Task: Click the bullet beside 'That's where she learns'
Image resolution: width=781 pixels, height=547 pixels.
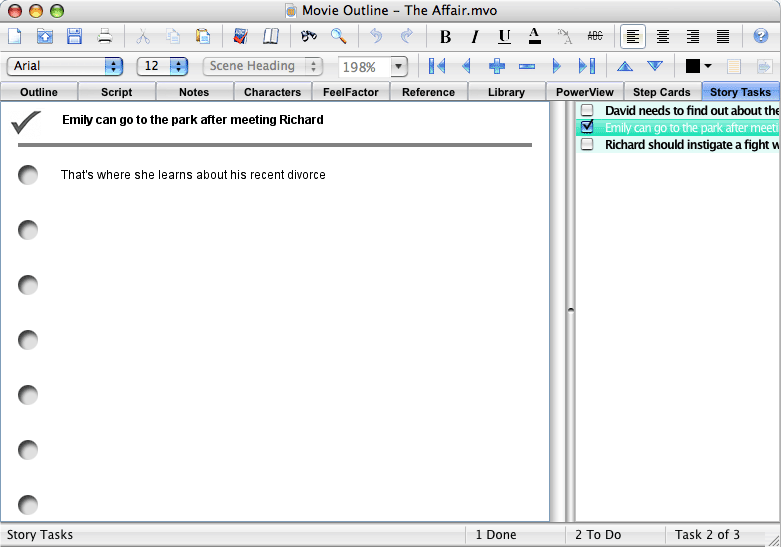Action: point(28,175)
